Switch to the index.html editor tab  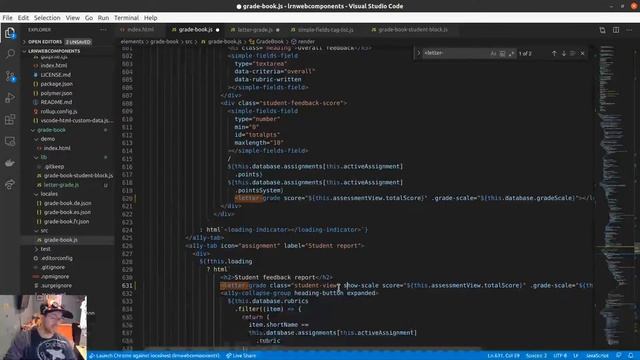point(140,30)
